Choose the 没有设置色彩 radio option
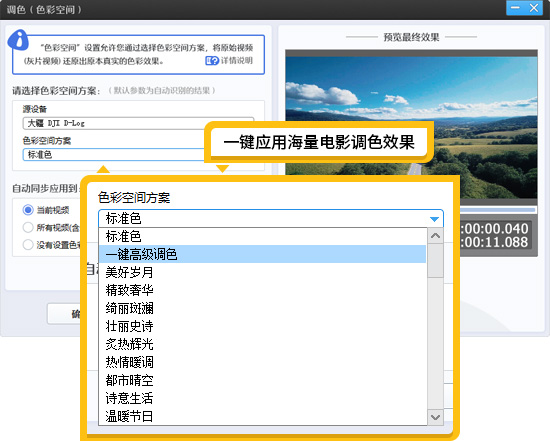Image resolution: width=550 pixels, height=441 pixels. click(x=28, y=245)
